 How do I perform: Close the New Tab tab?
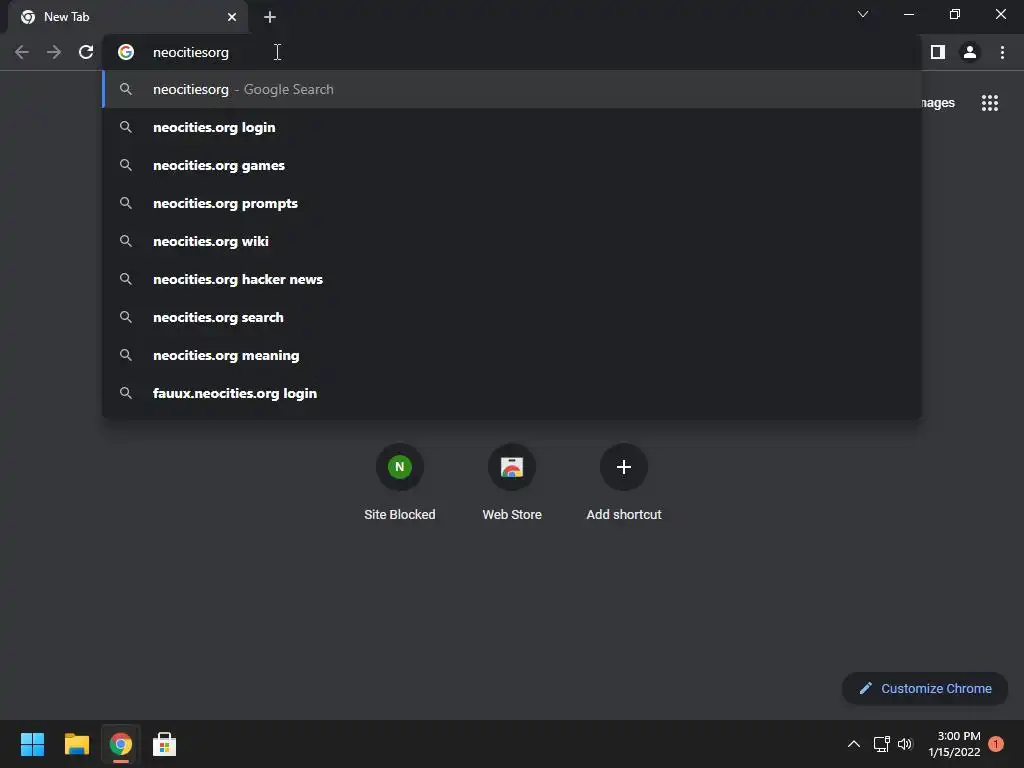(x=232, y=17)
